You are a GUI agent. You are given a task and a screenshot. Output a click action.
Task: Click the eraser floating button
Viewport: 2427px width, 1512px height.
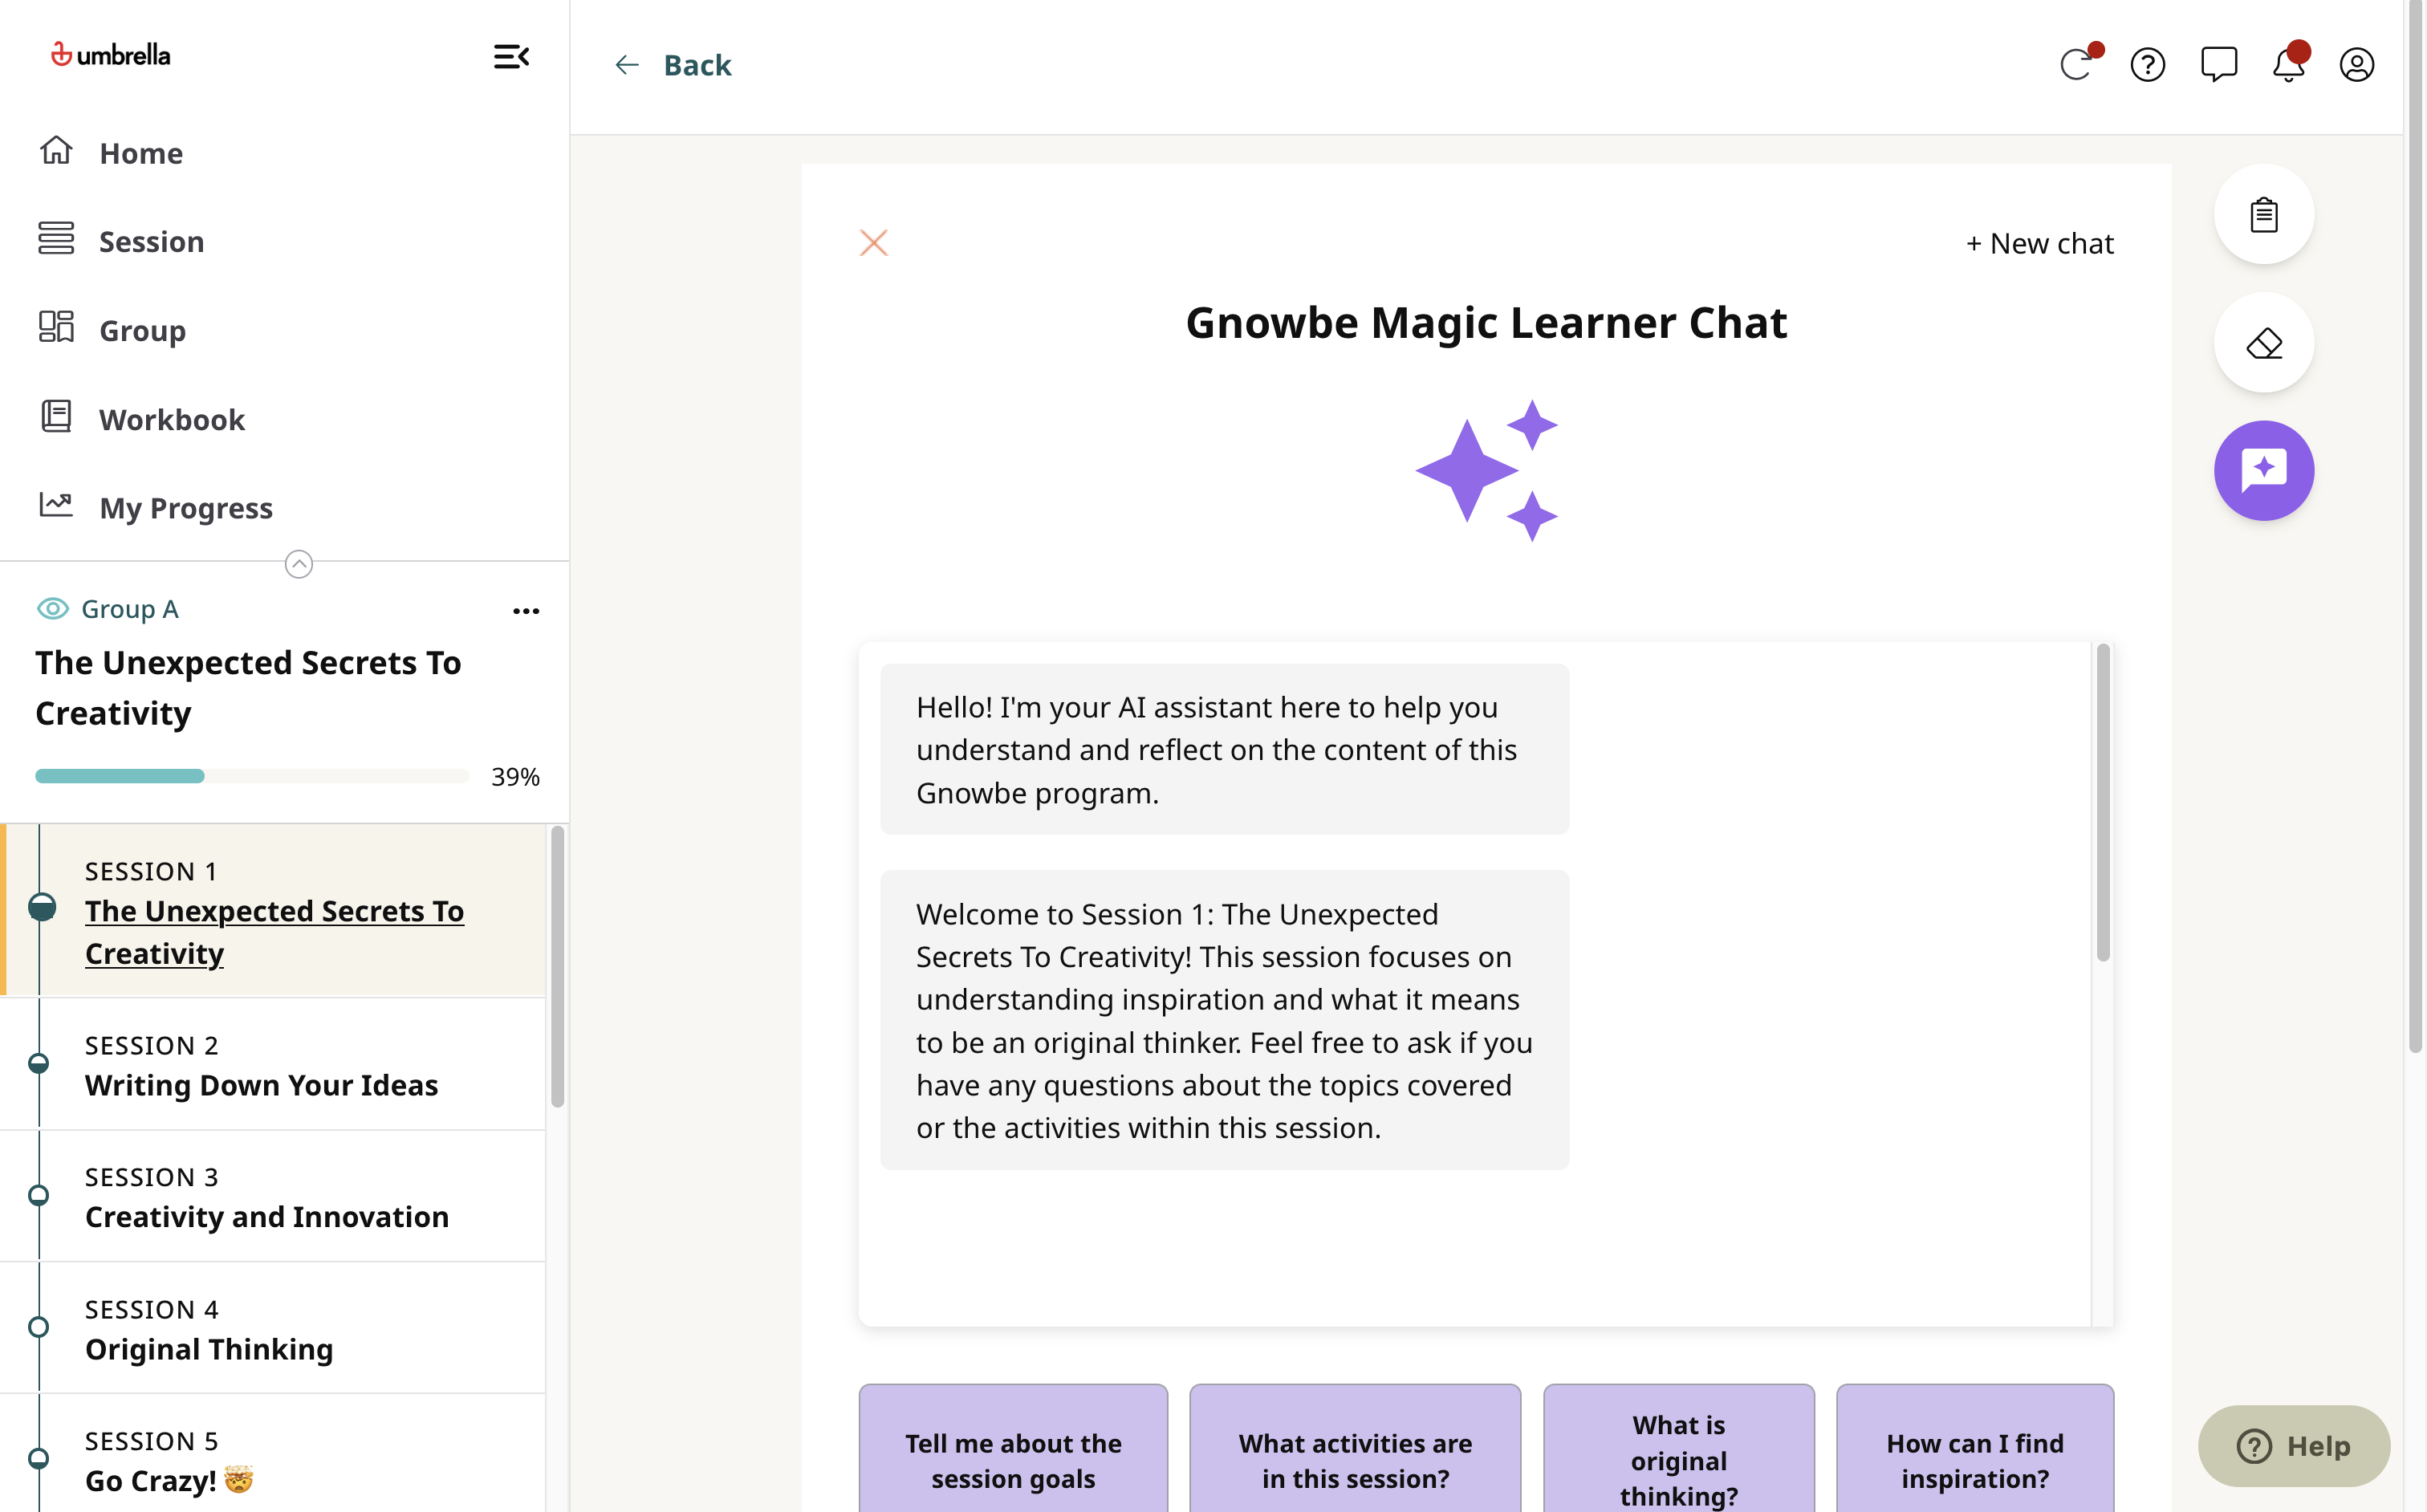[2263, 343]
